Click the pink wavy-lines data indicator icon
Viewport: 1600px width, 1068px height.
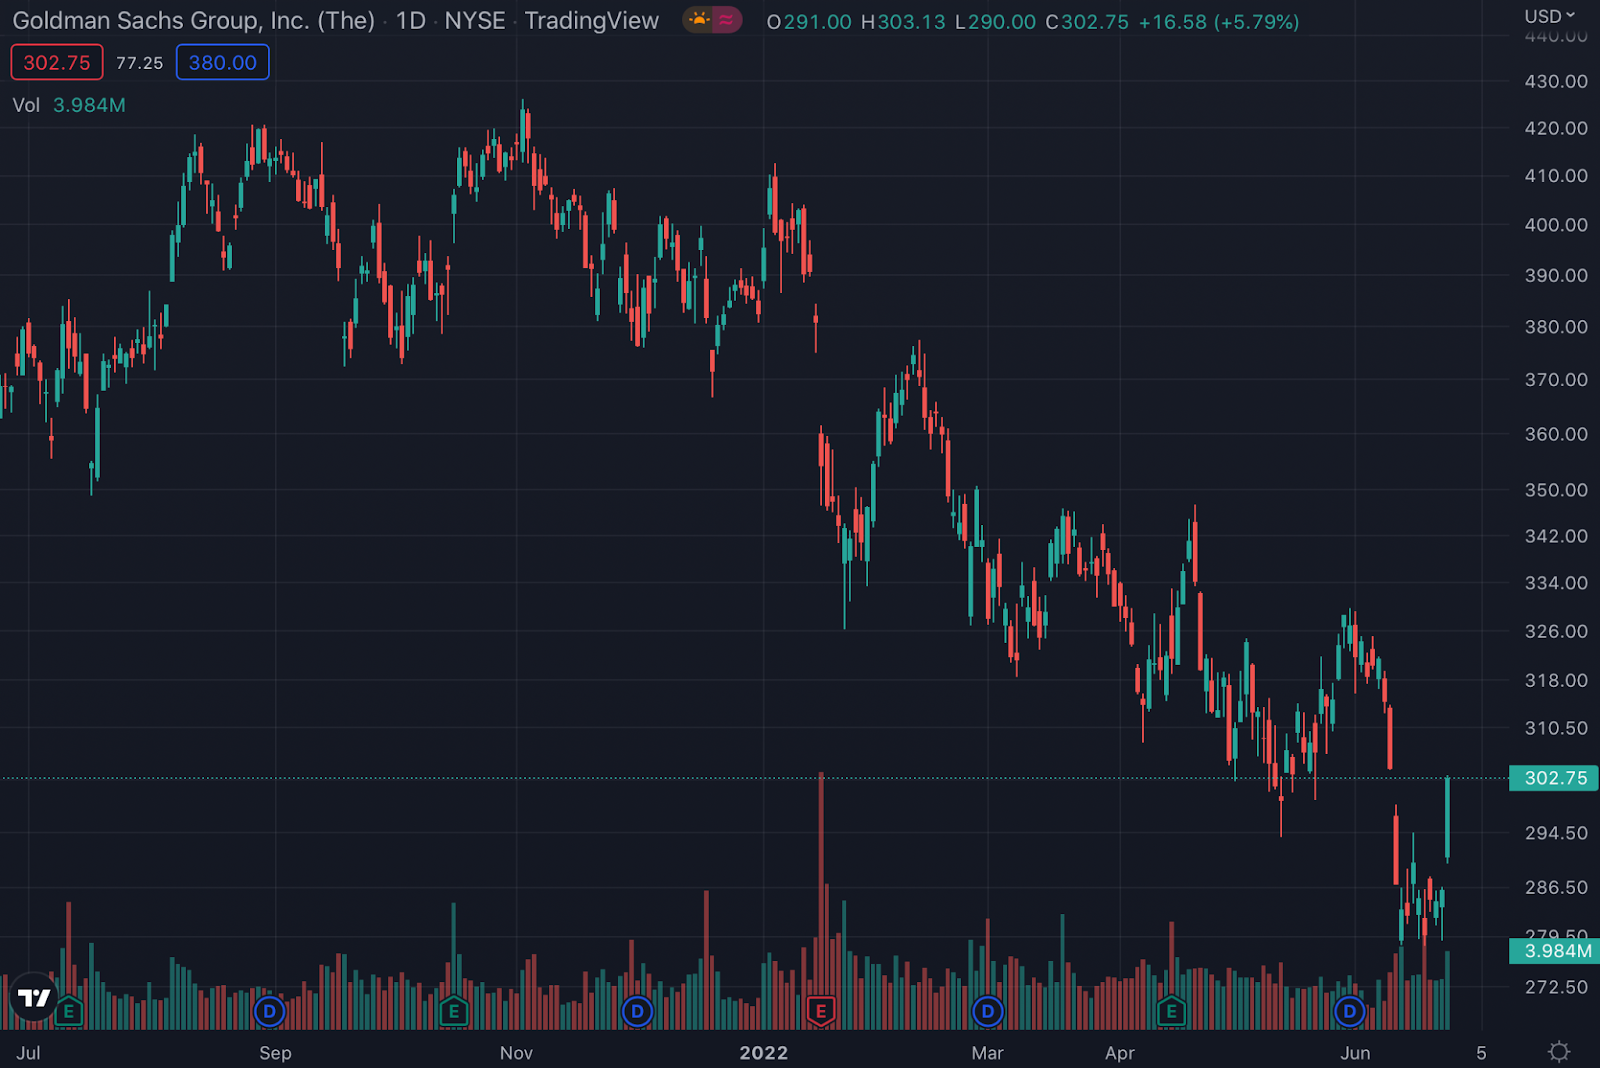[726, 20]
